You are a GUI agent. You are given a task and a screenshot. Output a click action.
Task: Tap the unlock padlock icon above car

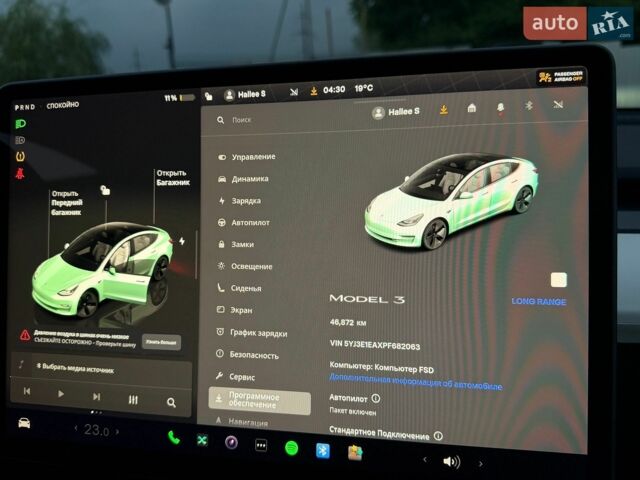coord(105,190)
